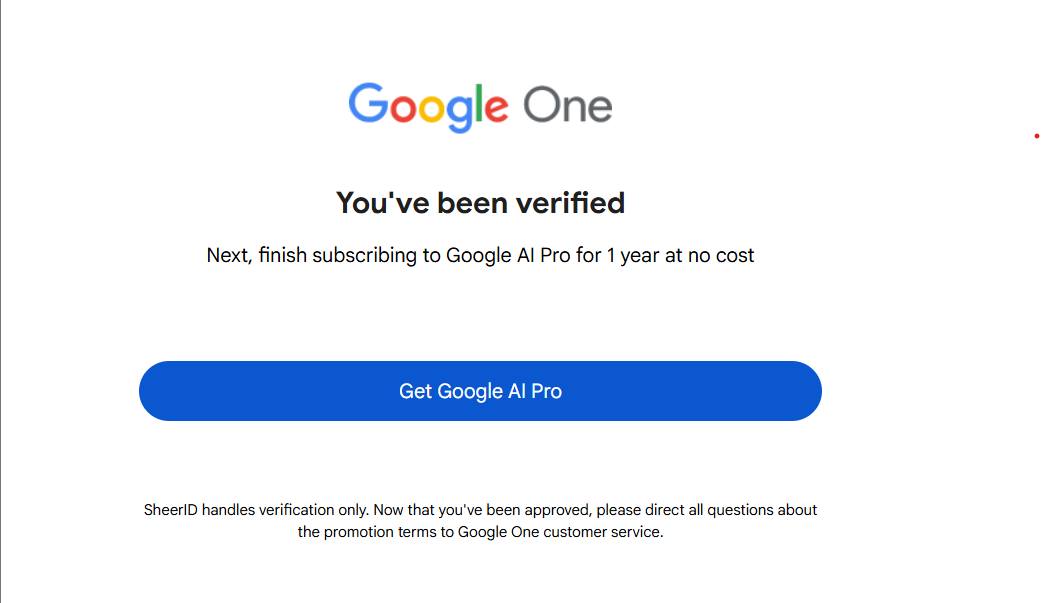Click Google One customer service text

[x=560, y=532]
